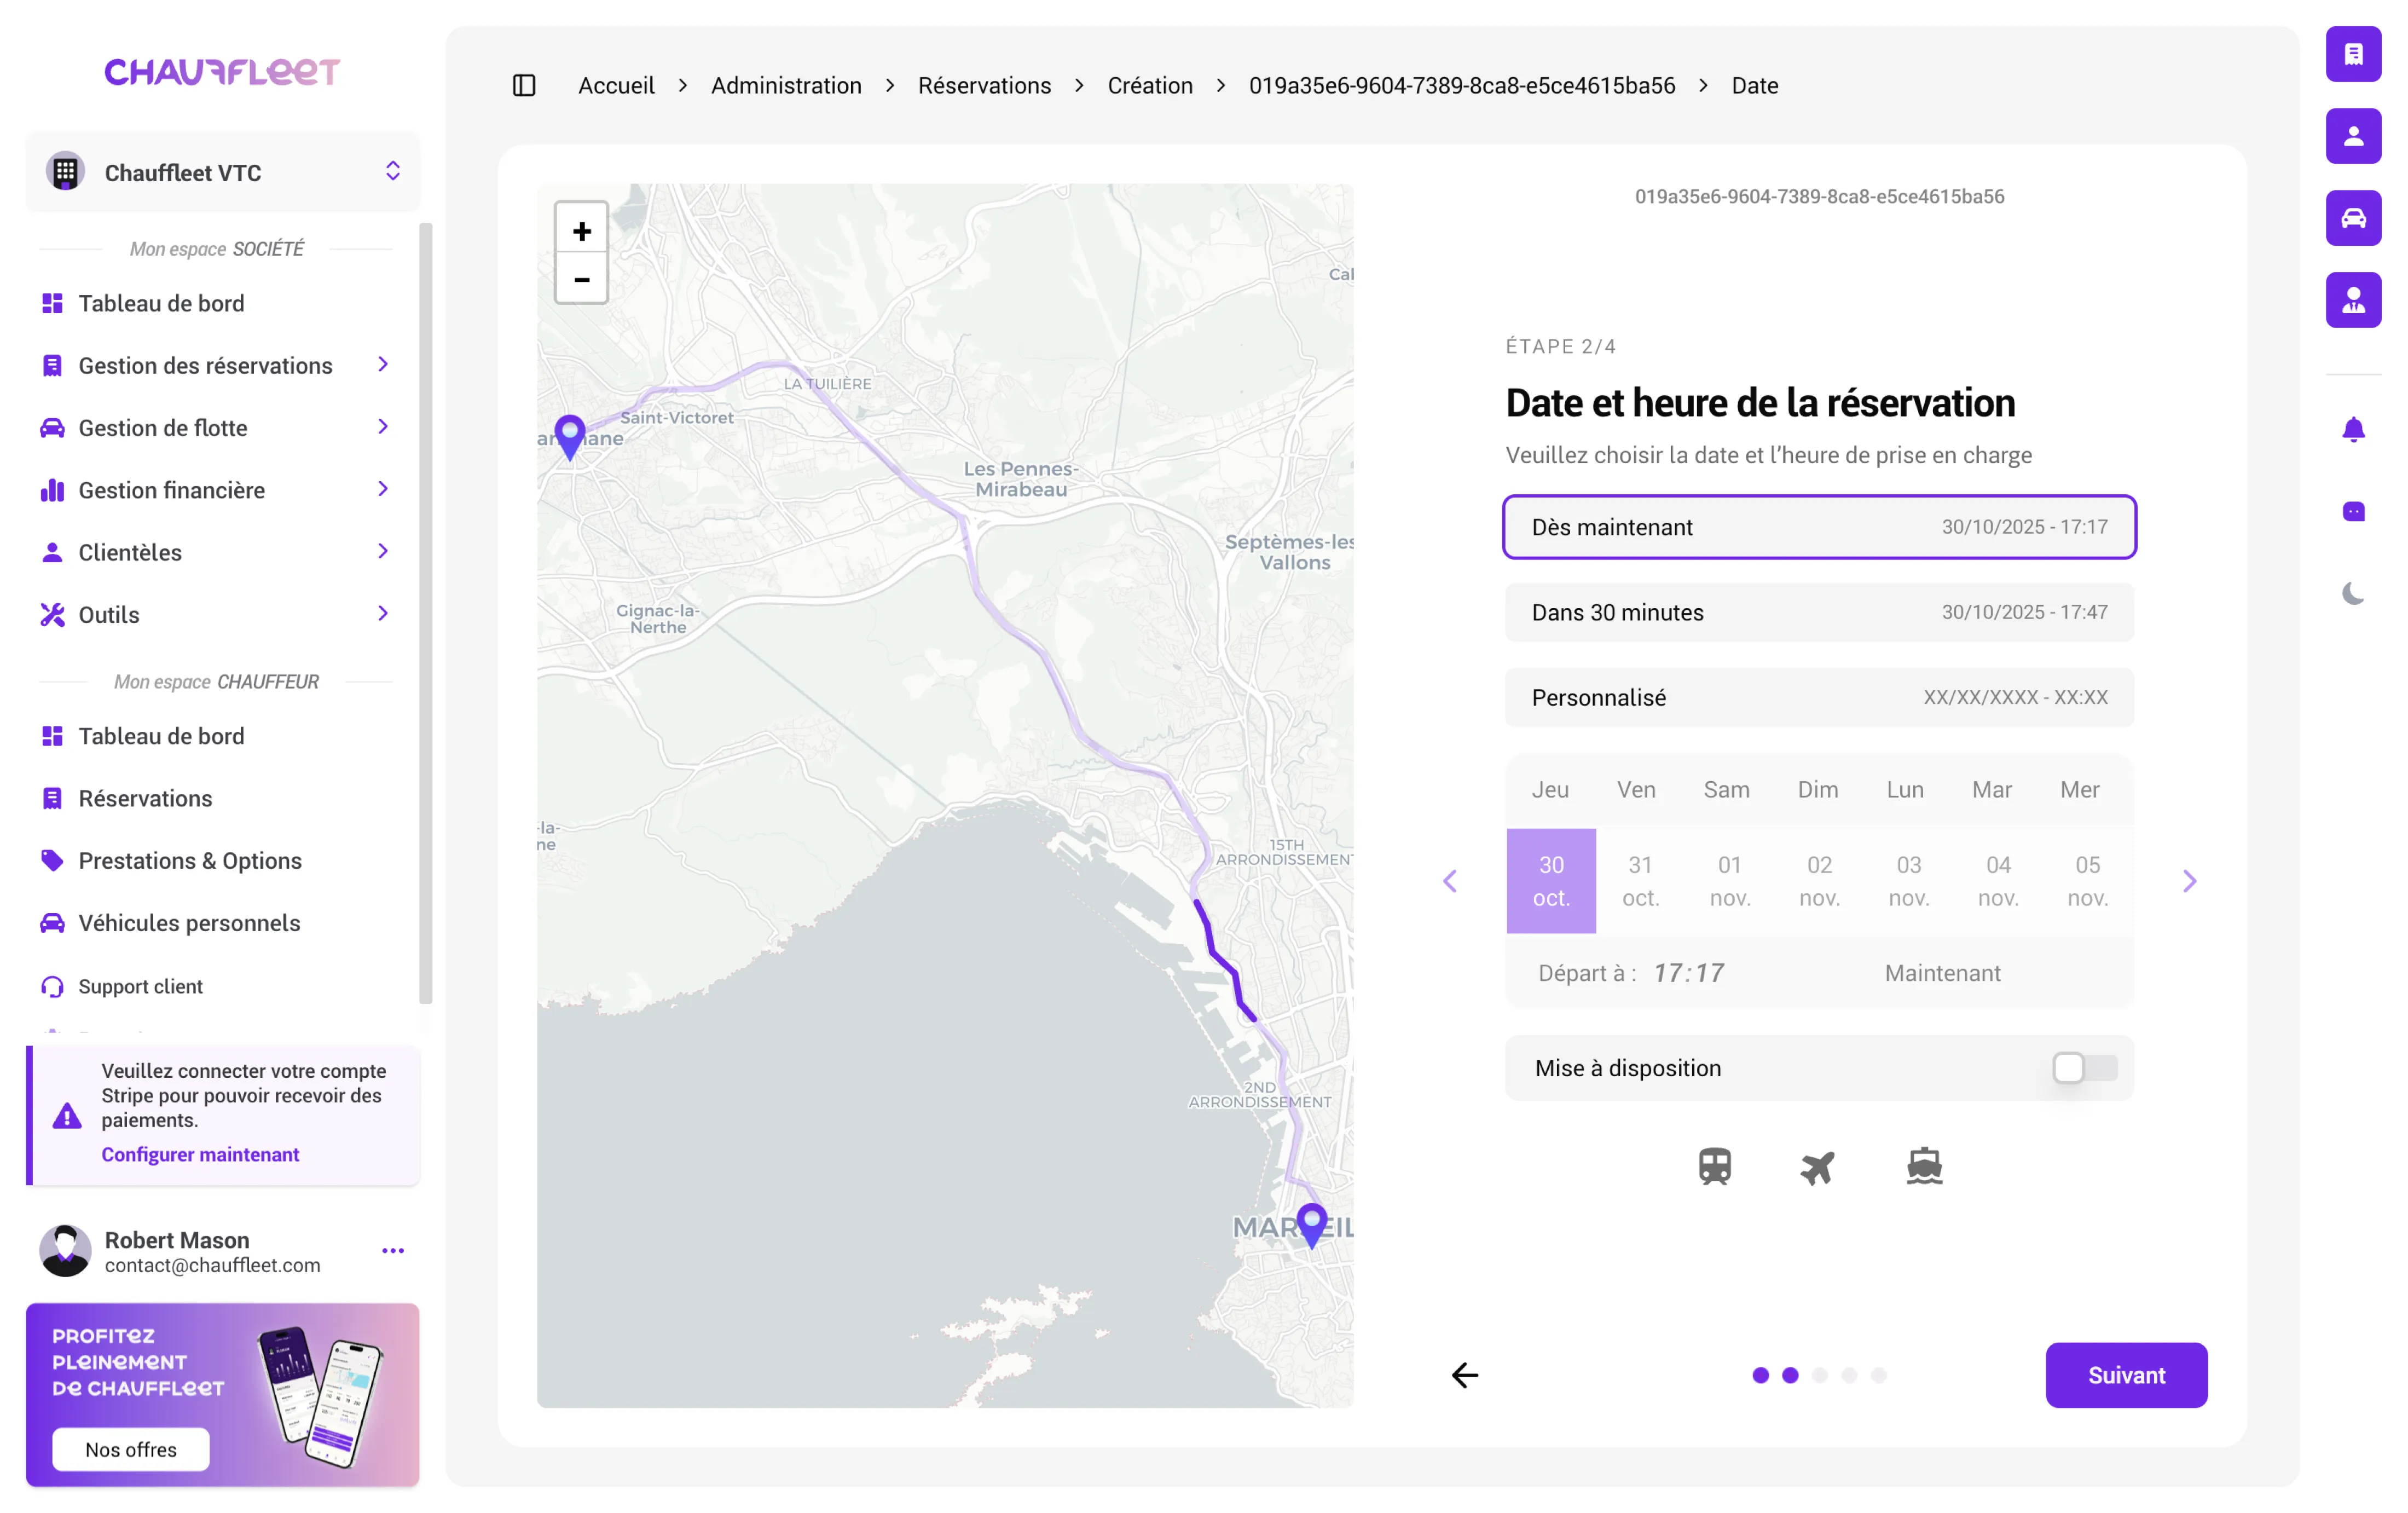The height and width of the screenshot is (1513, 2408).
Task: Open Prestations & Options menu item
Action: click(190, 860)
